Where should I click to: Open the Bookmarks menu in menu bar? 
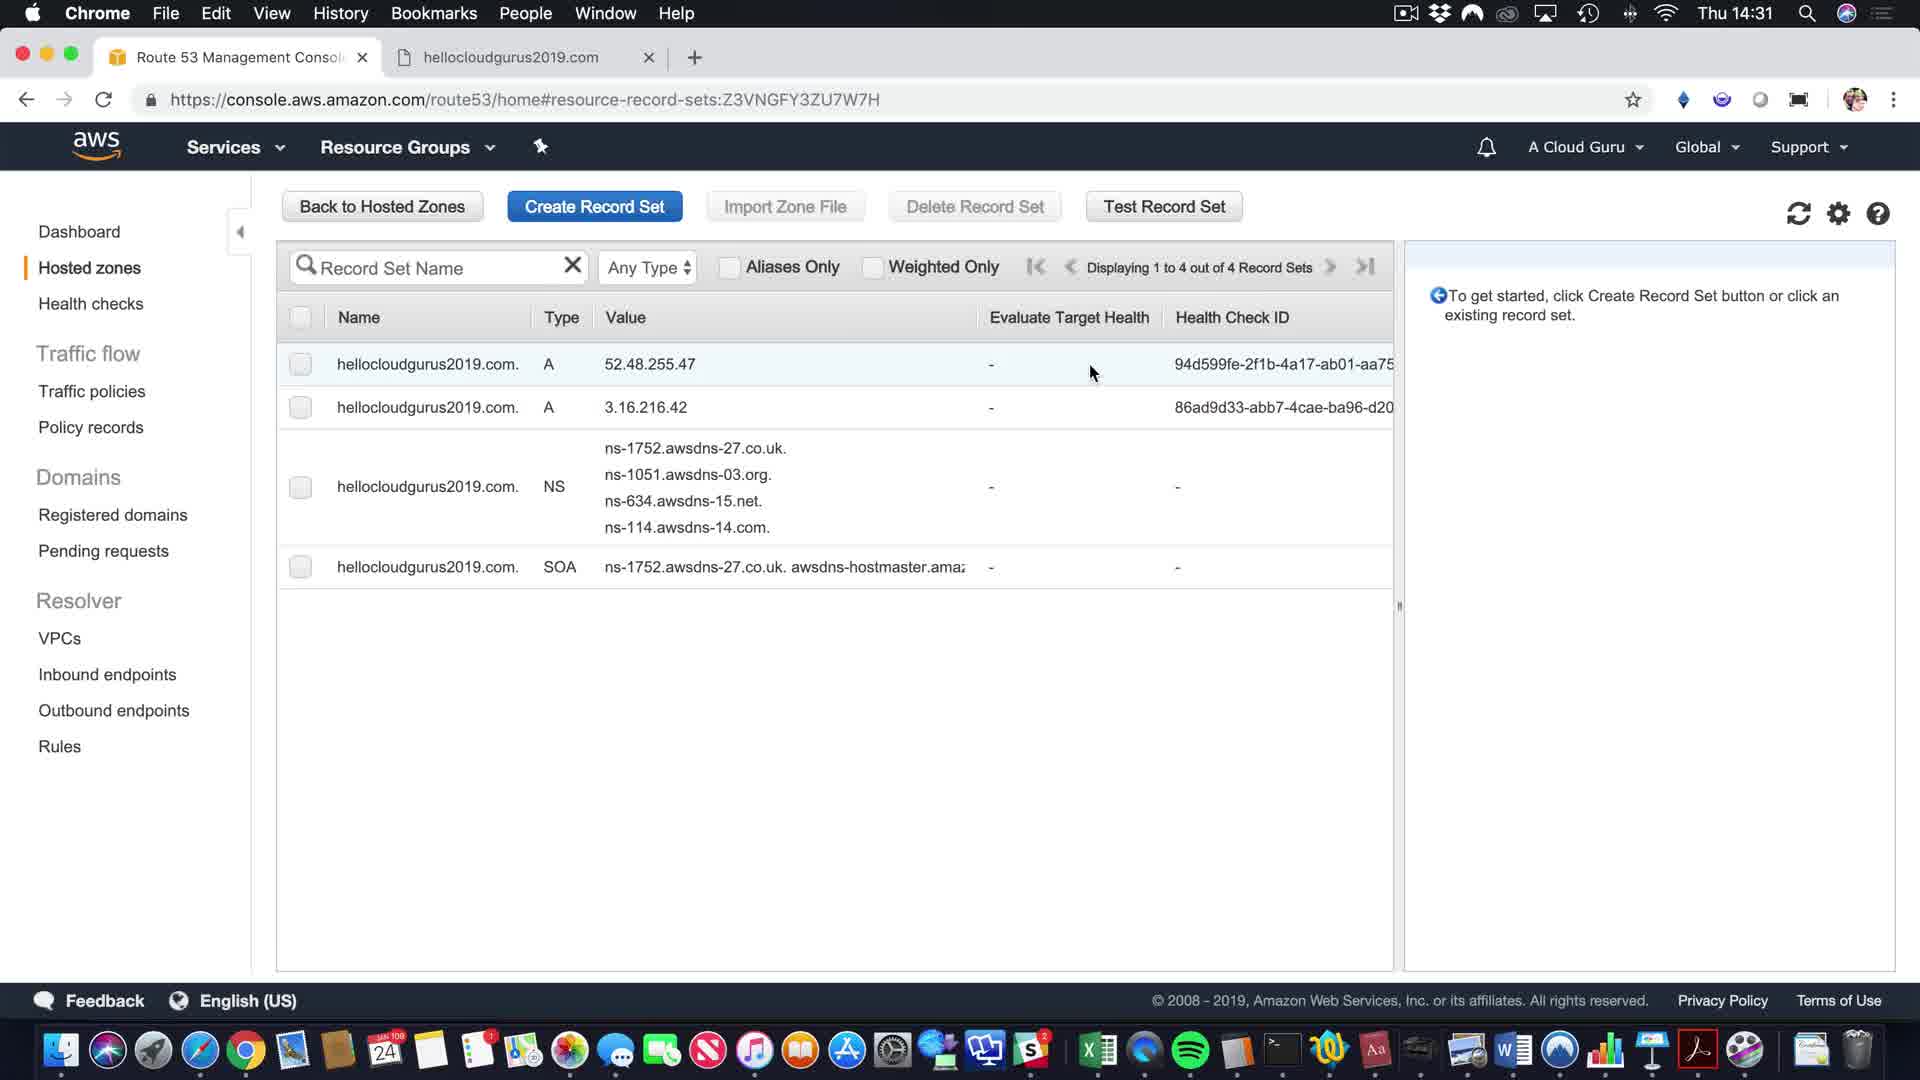pyautogui.click(x=433, y=13)
